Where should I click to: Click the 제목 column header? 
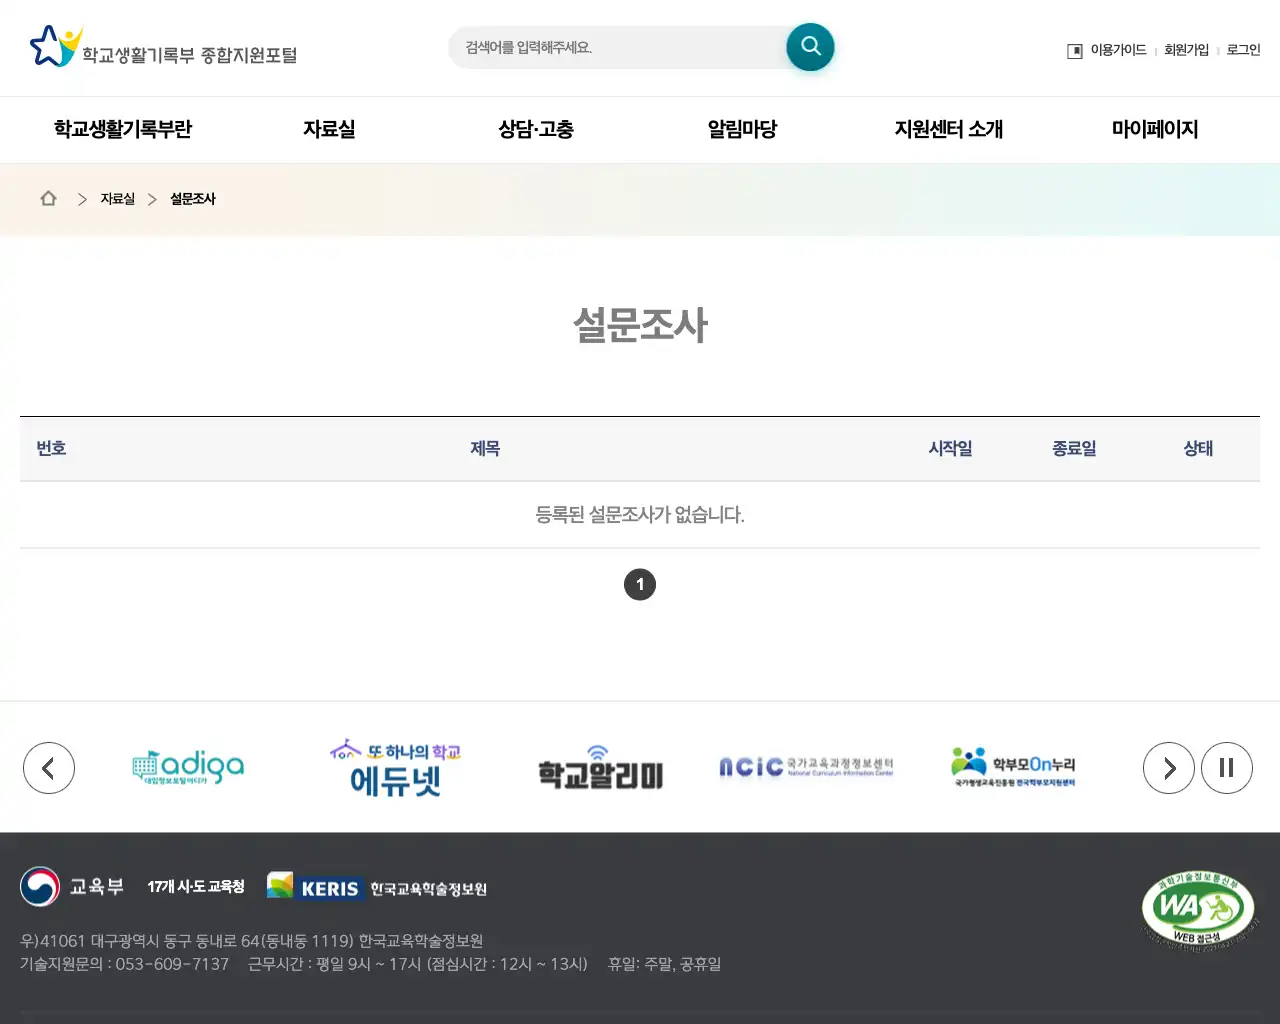pyautogui.click(x=485, y=449)
